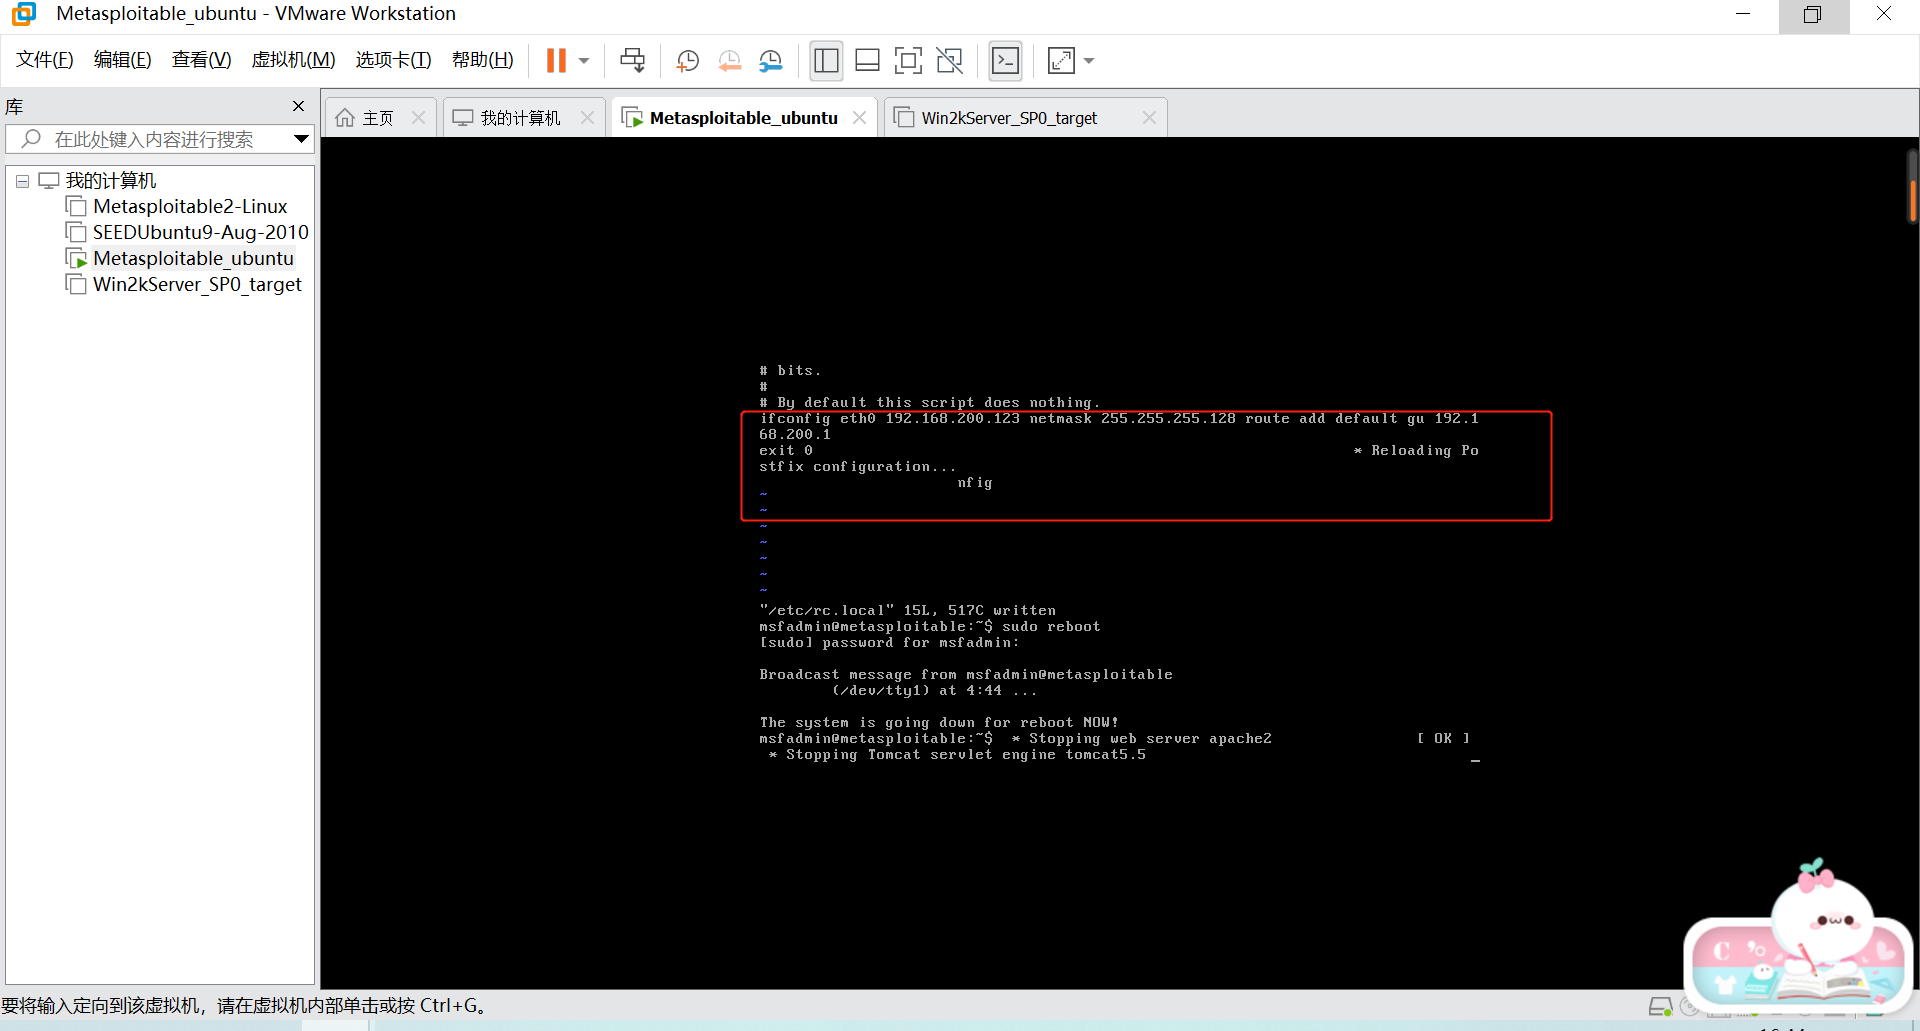The width and height of the screenshot is (1920, 1031).
Task: Select Win2kServer_SP0_target in the library tree
Action: tap(197, 285)
